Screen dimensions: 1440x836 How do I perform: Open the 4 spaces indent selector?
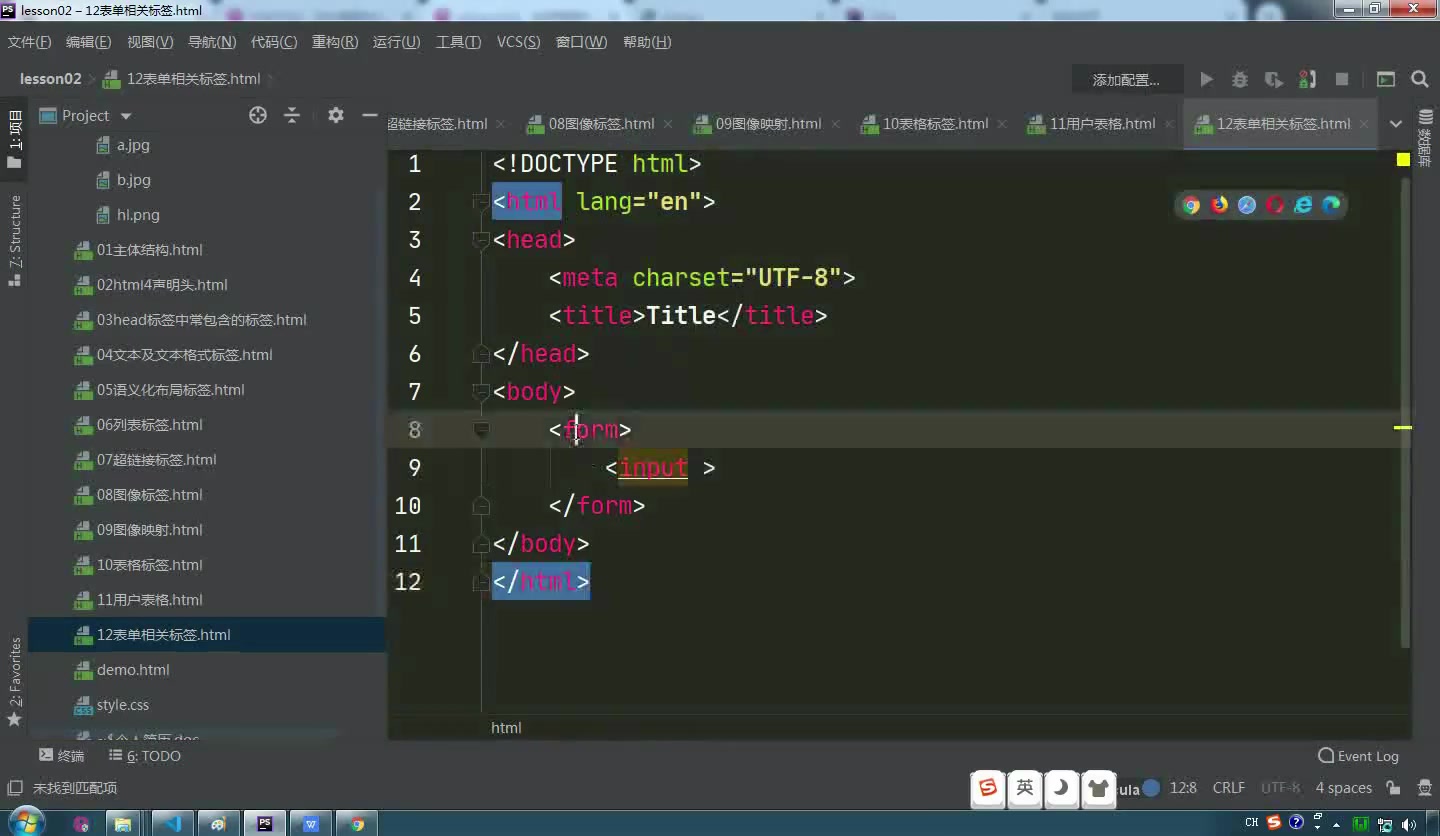1343,788
